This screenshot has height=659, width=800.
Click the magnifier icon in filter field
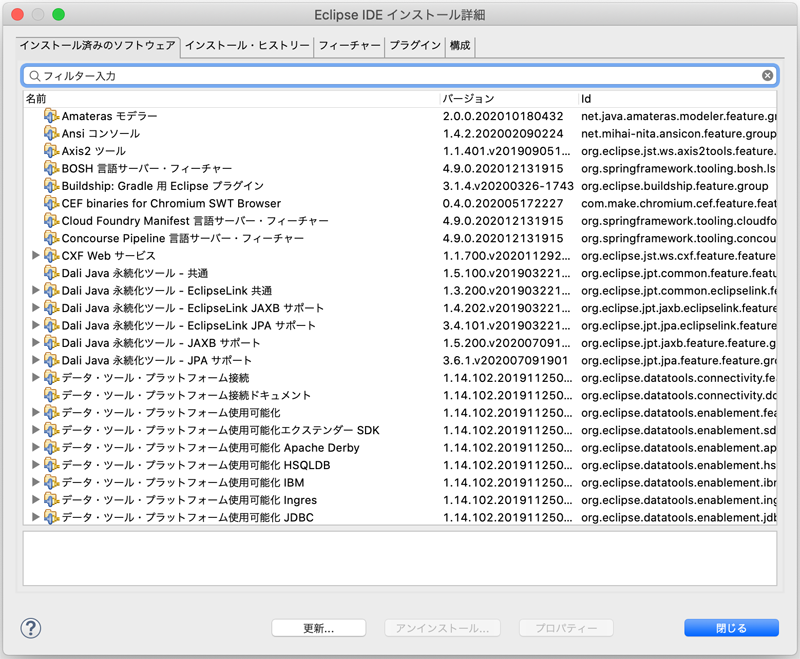click(34, 76)
